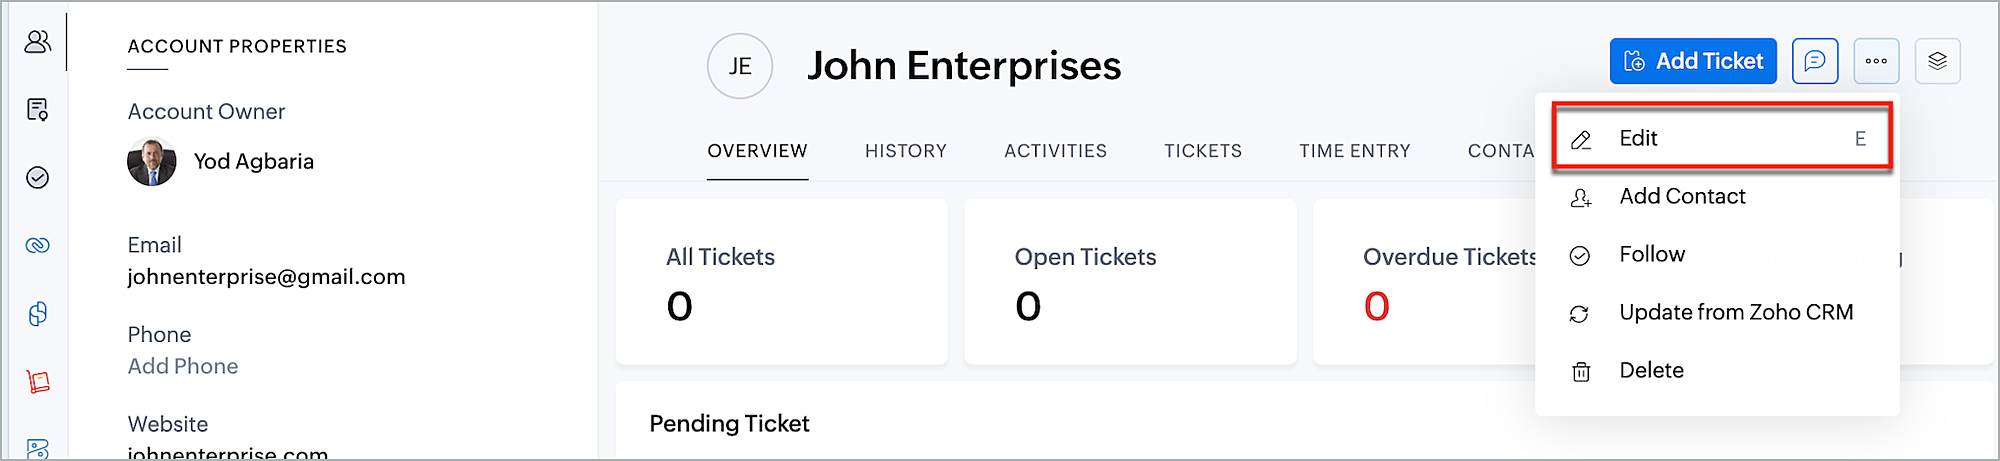Choose Update from Zoho CRM
Screen dimensions: 2000x461
click(x=1736, y=313)
